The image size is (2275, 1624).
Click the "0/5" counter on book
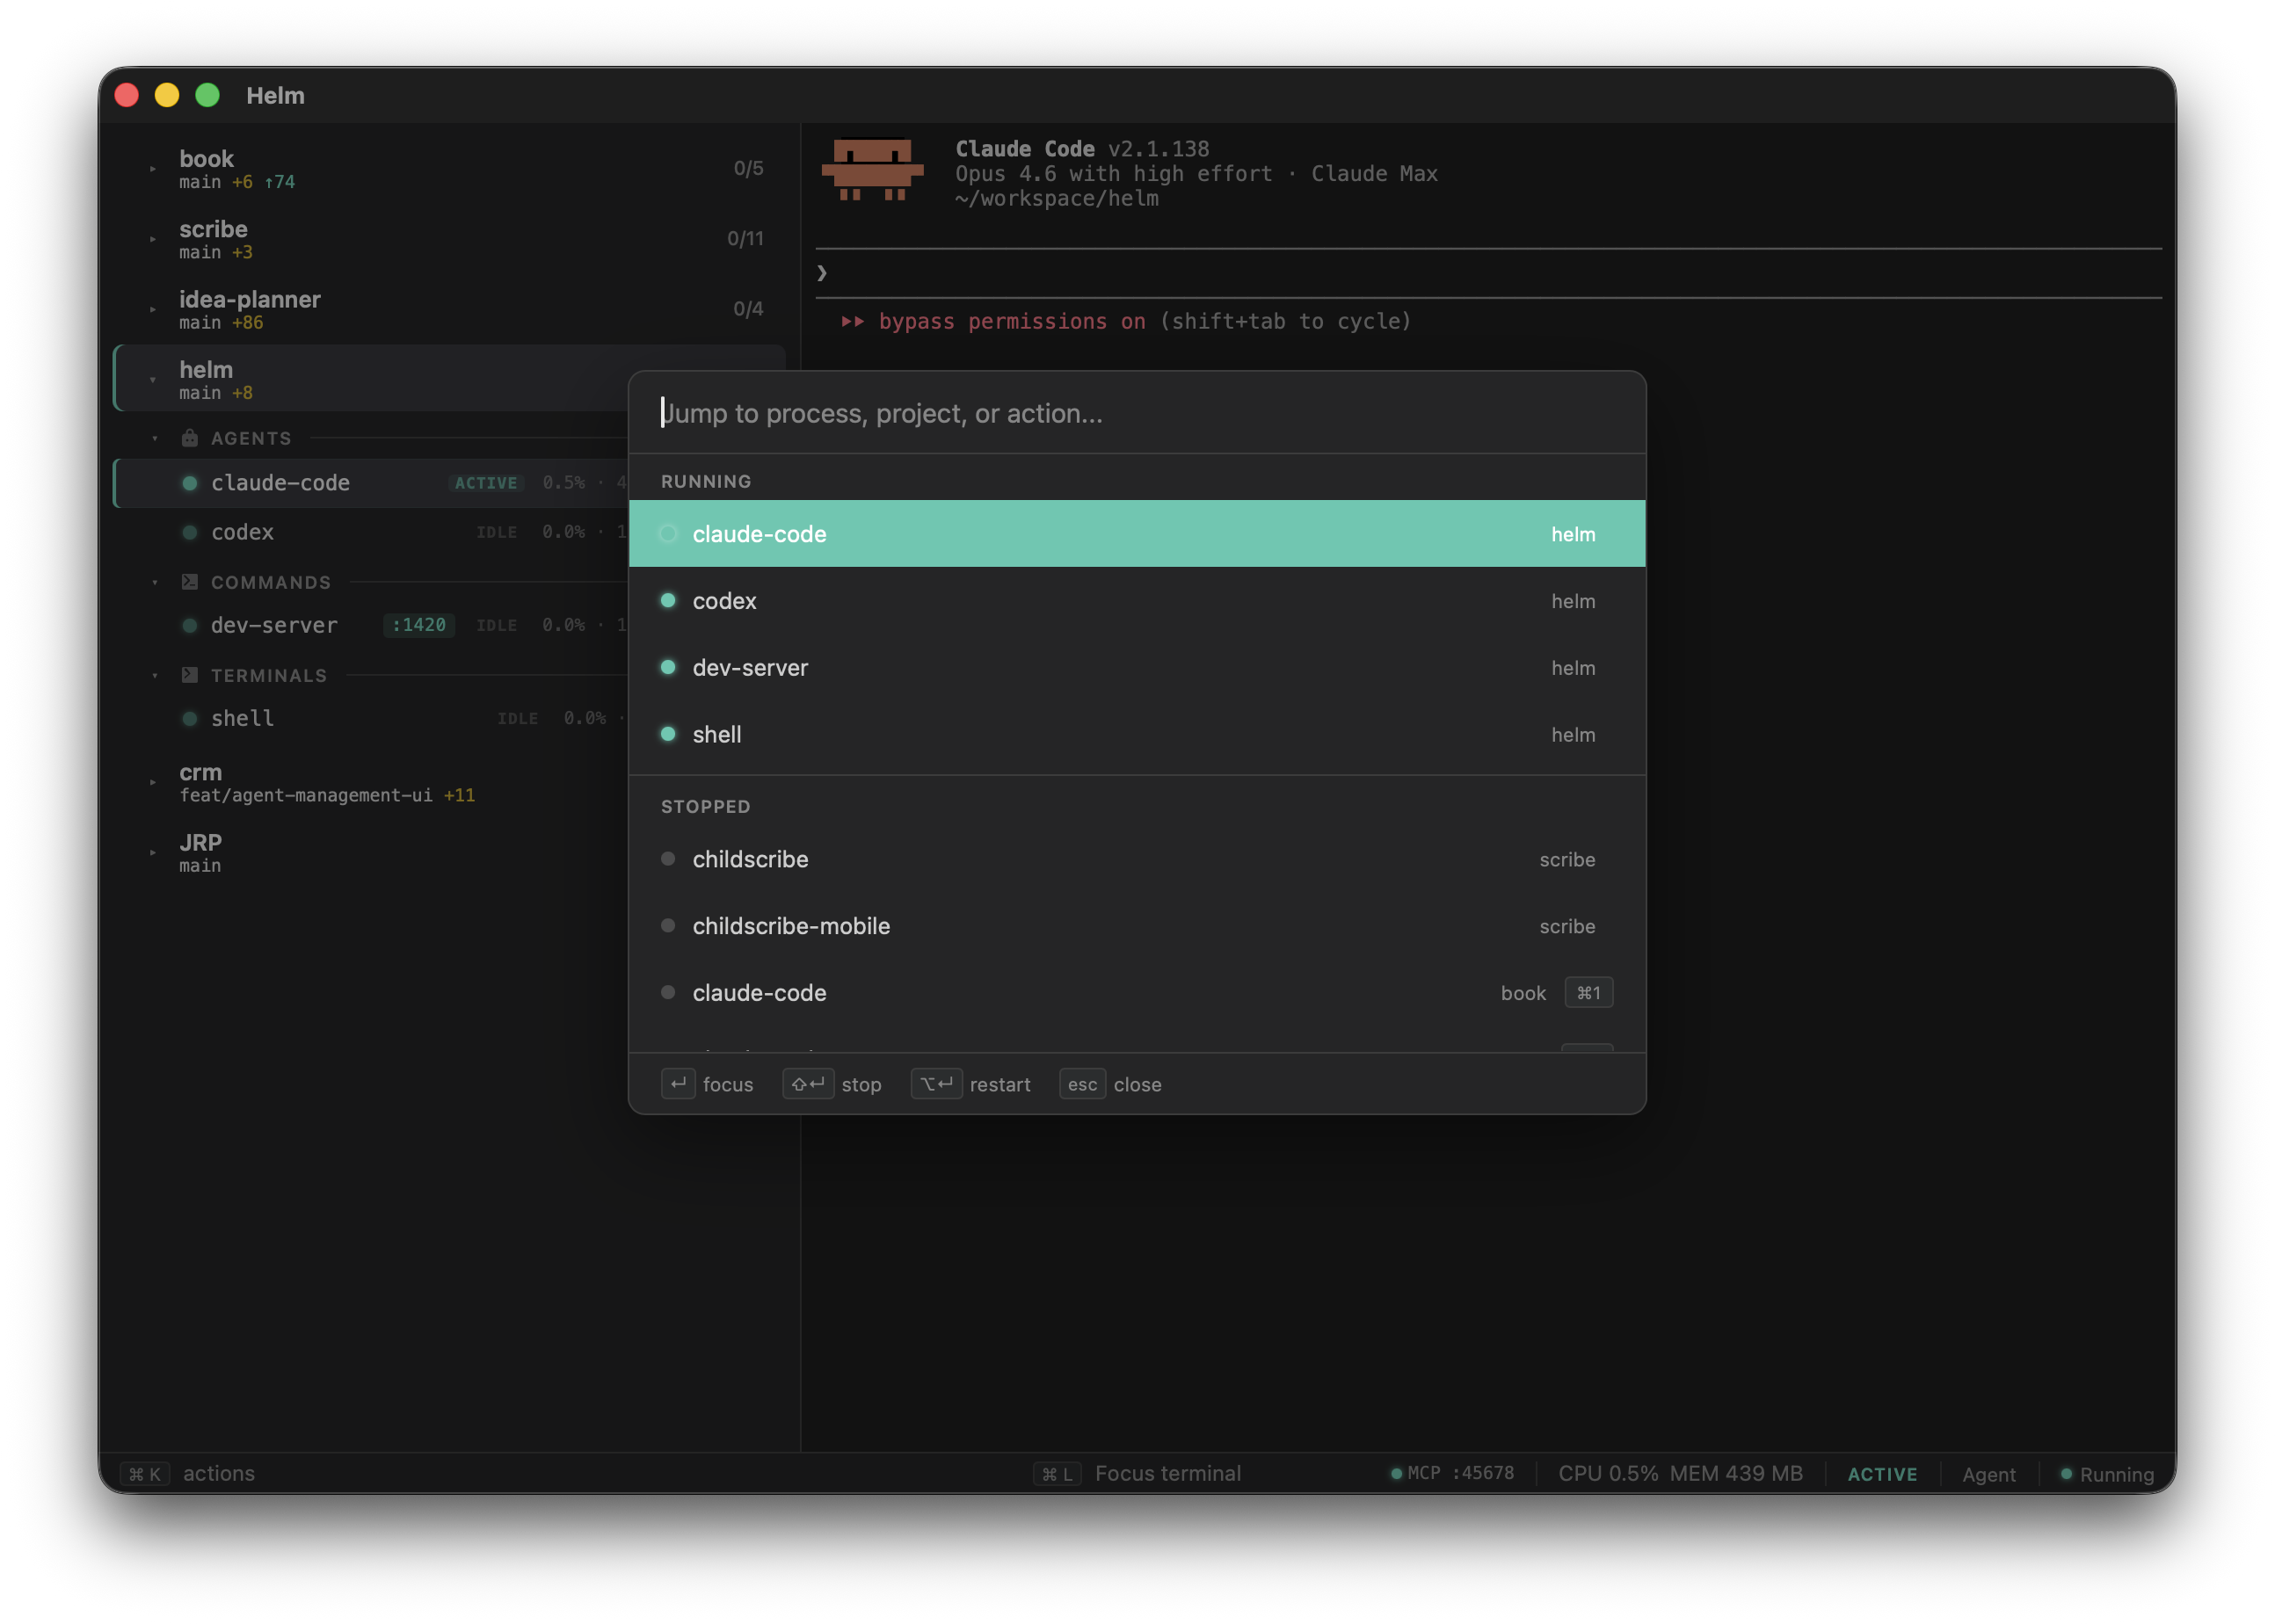[748, 168]
